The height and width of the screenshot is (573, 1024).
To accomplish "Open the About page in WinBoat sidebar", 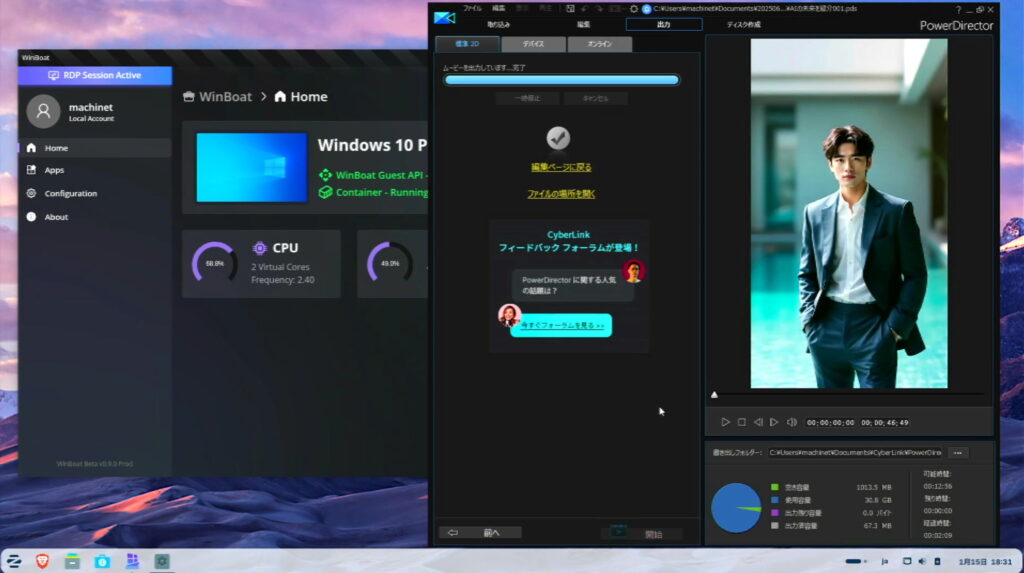I will coord(56,217).
